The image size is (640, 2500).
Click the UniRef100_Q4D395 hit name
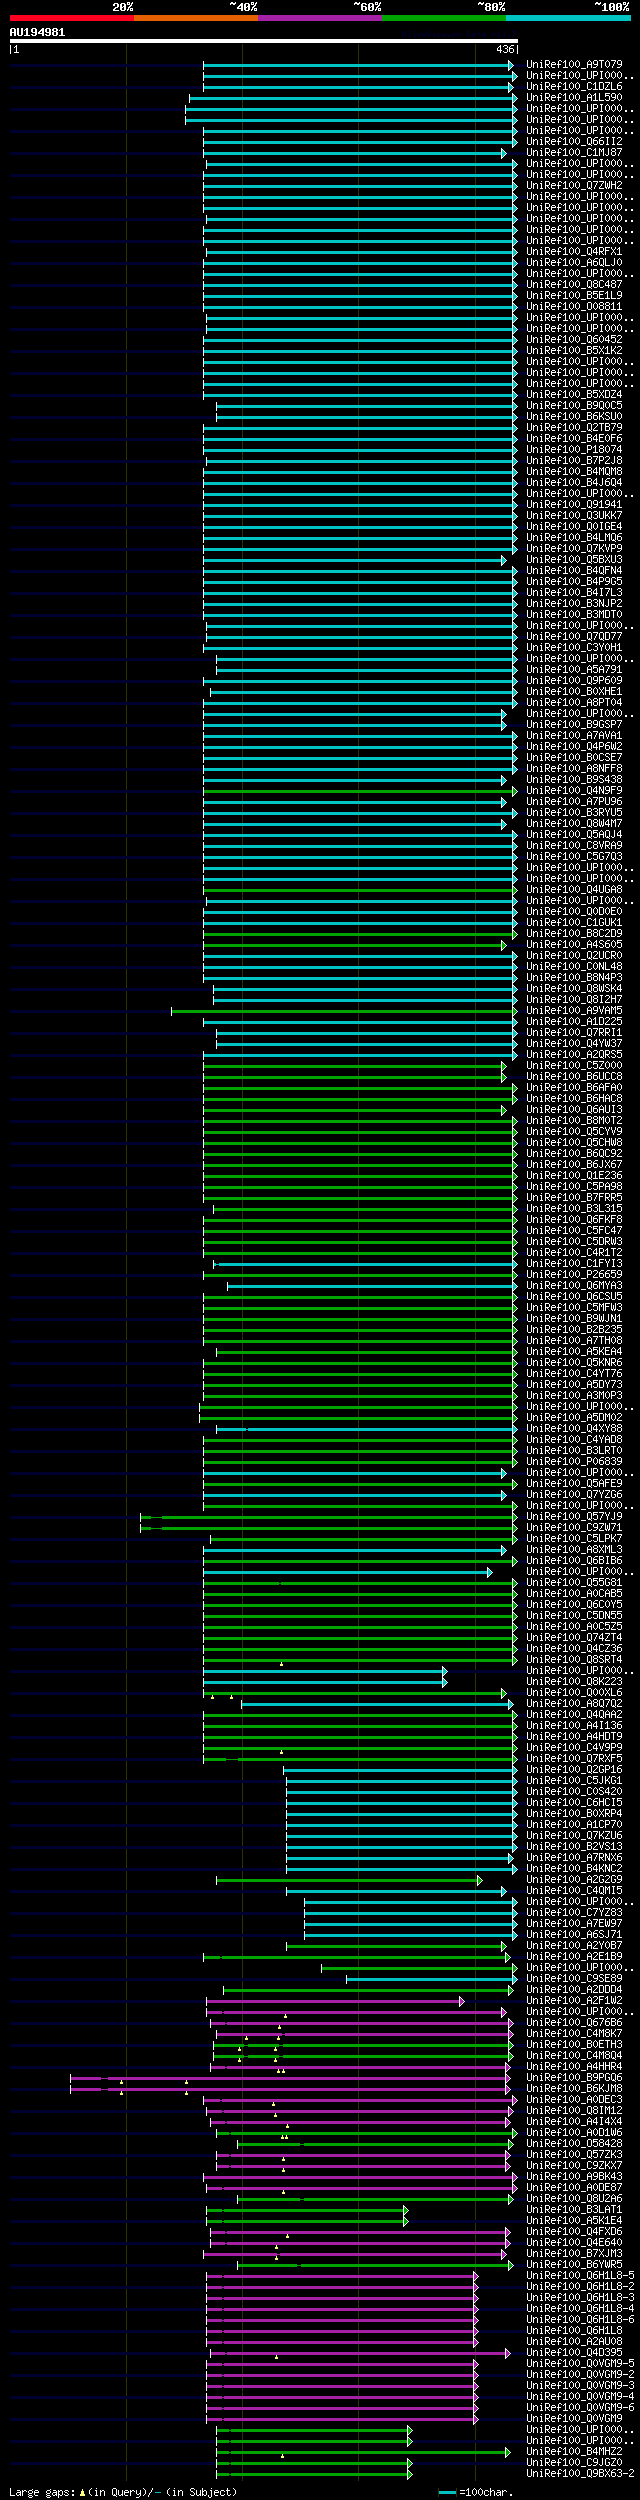click(574, 2353)
